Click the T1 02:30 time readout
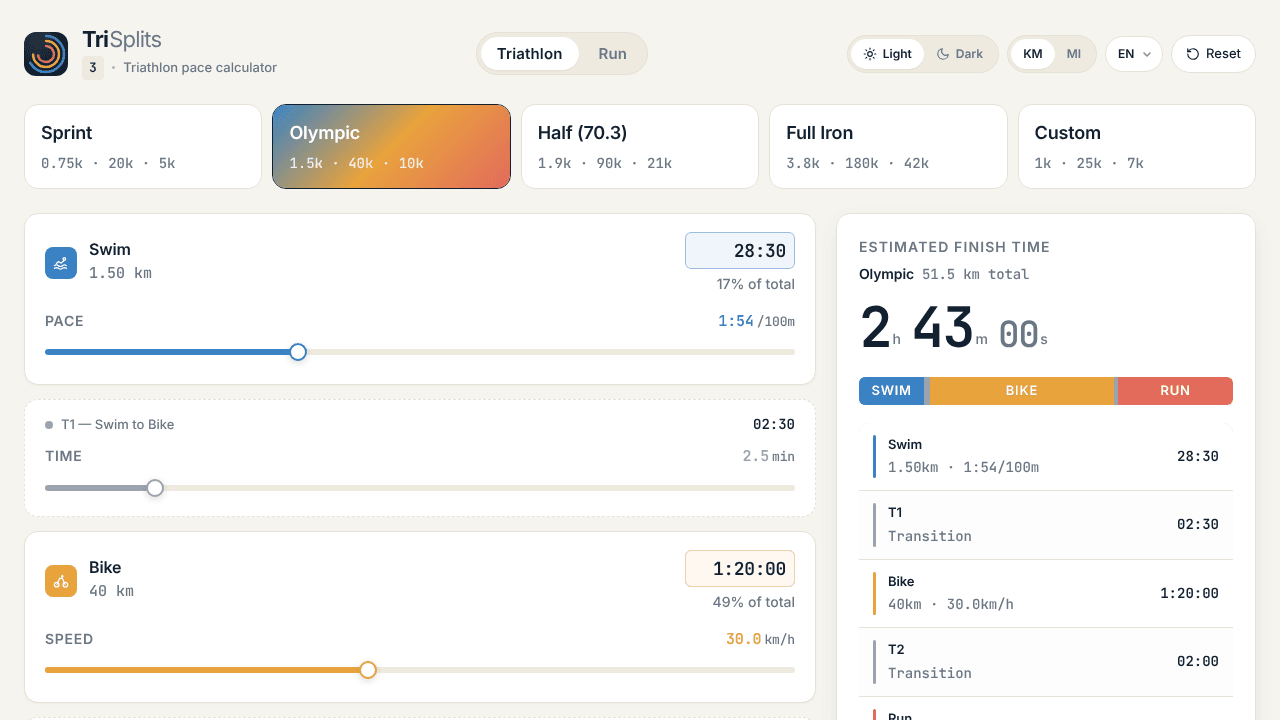Viewport: 1280px width, 720px height. [x=774, y=424]
